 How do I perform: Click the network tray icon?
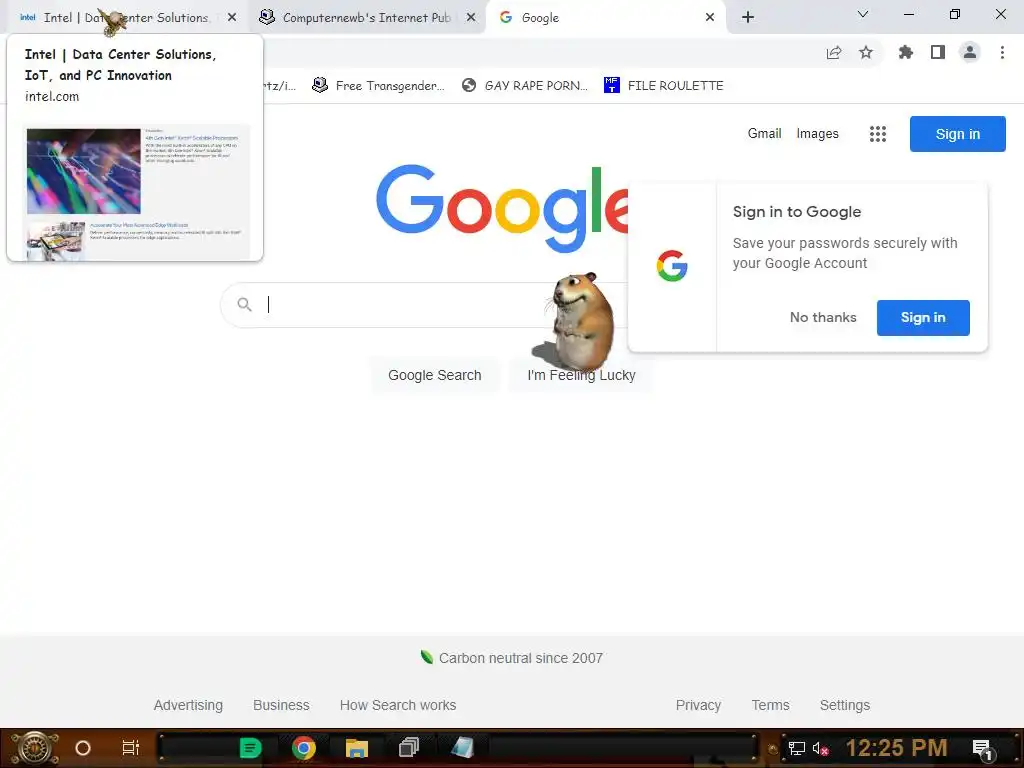(x=797, y=748)
